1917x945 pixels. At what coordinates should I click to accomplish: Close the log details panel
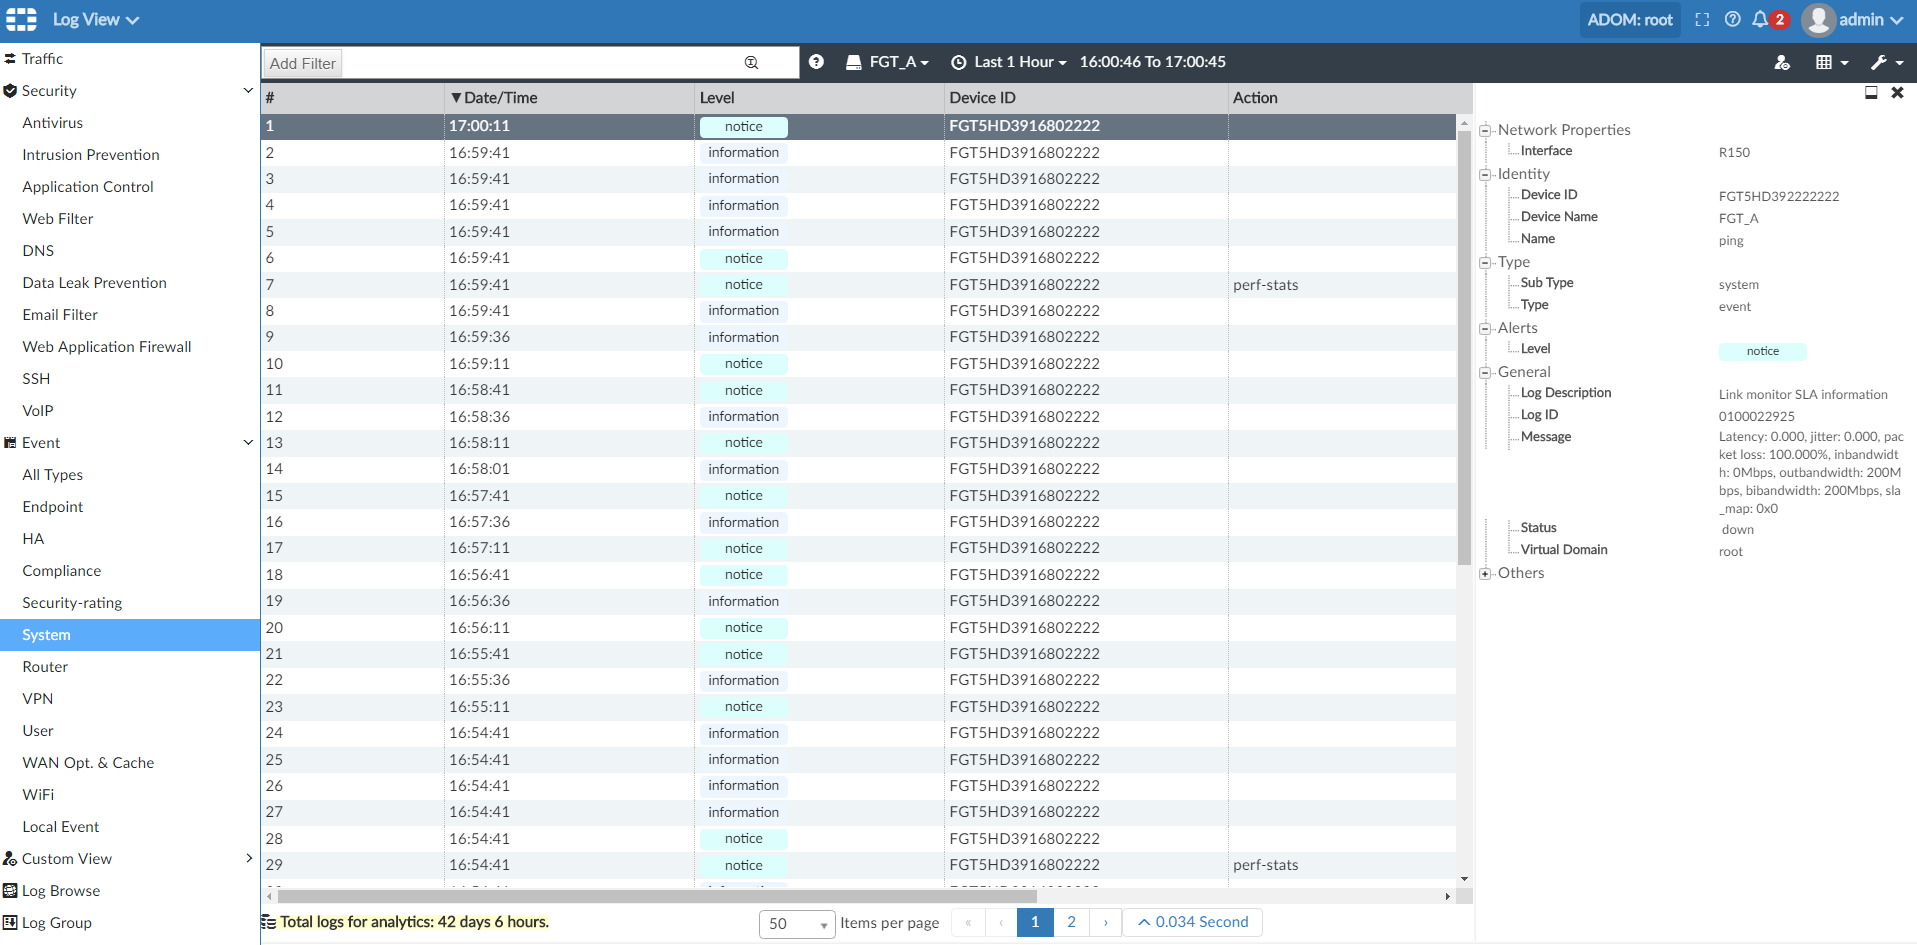tap(1897, 92)
